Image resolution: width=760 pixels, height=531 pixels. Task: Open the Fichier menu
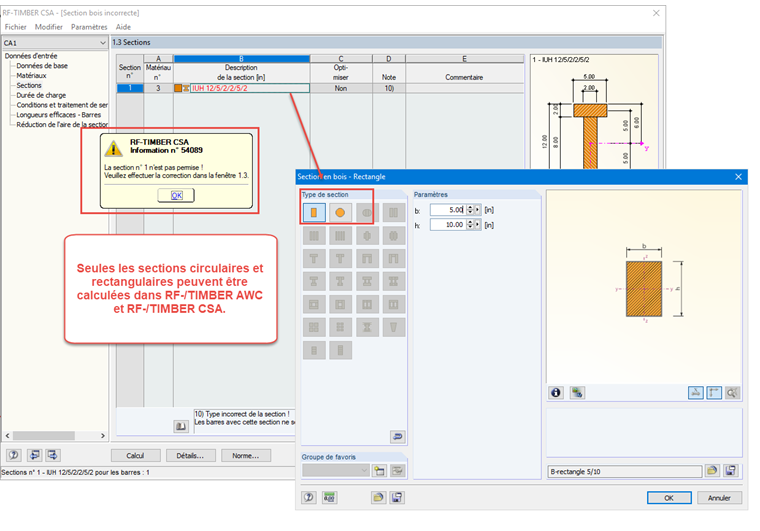tap(16, 27)
